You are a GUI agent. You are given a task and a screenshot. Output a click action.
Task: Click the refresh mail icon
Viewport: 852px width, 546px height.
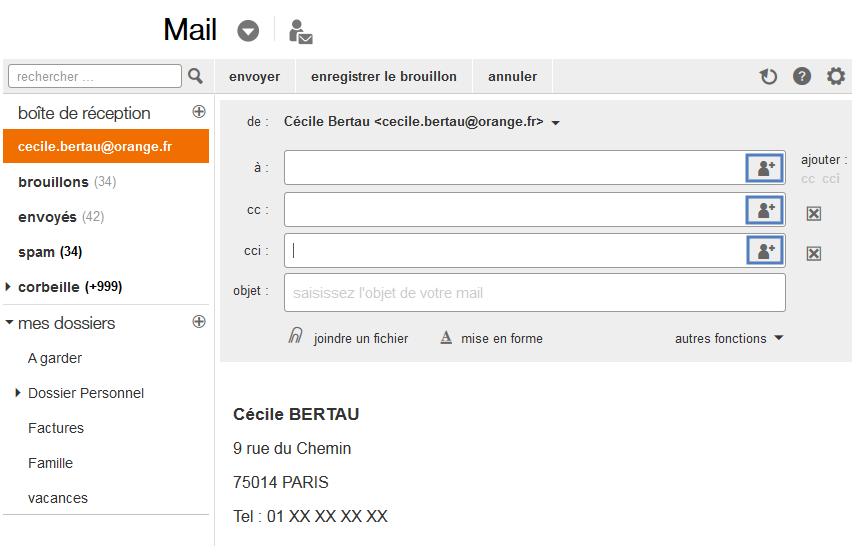pyautogui.click(x=768, y=76)
